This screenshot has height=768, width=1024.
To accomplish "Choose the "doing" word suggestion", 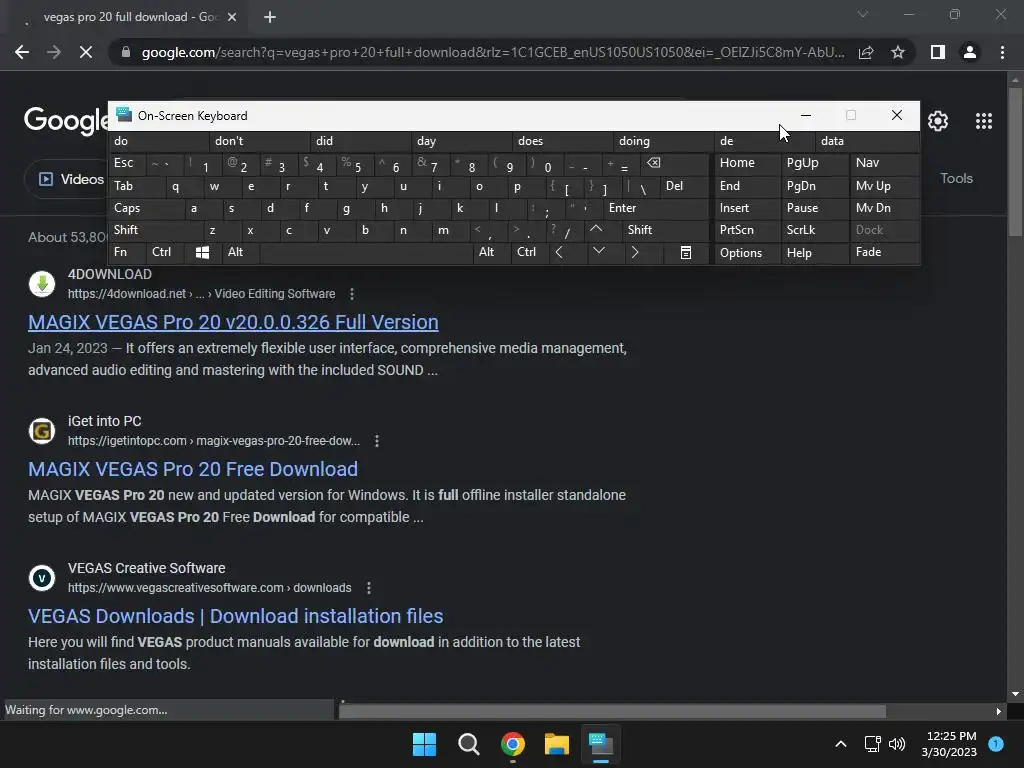I will pyautogui.click(x=664, y=141).
